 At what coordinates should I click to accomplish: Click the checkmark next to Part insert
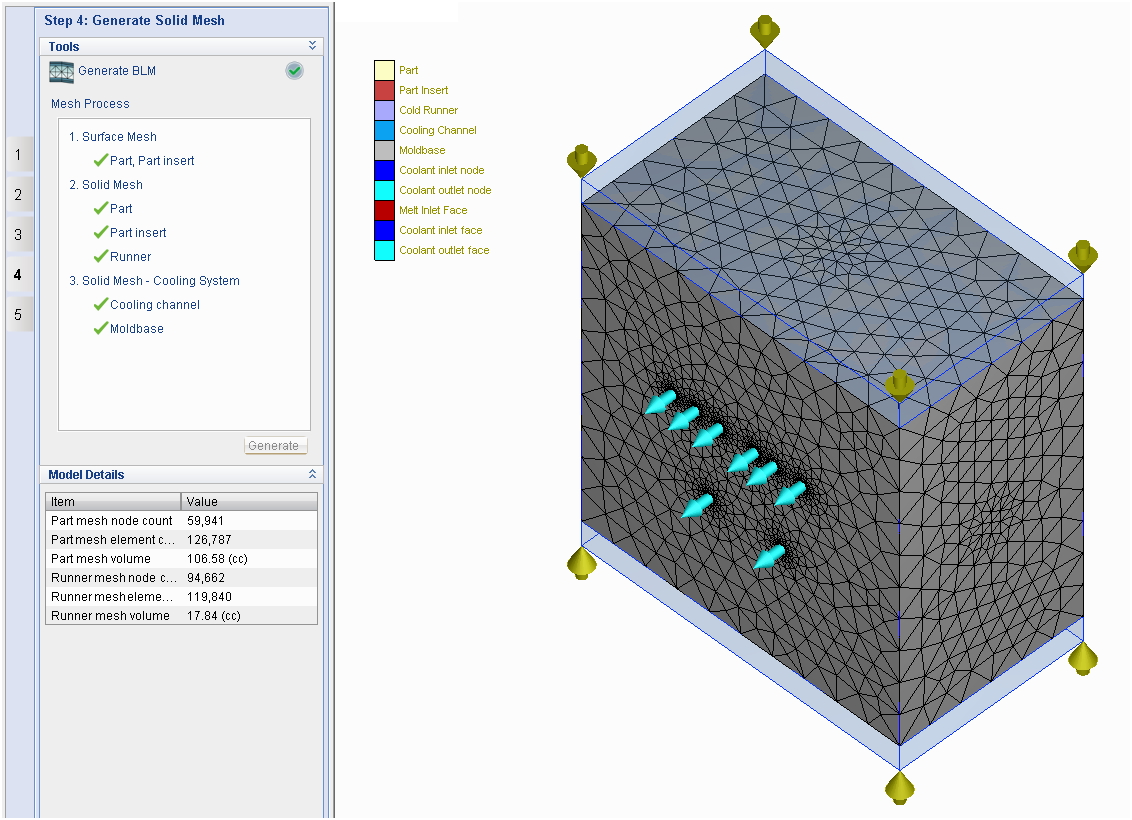101,232
